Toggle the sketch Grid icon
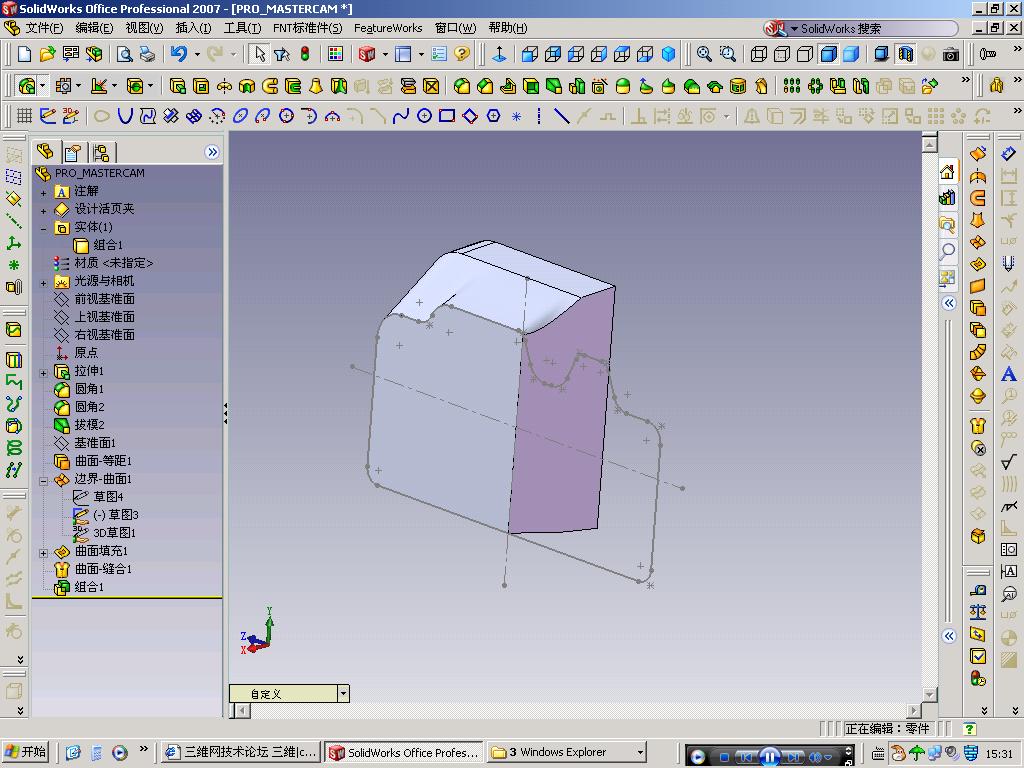1024x768 pixels. tap(24, 116)
